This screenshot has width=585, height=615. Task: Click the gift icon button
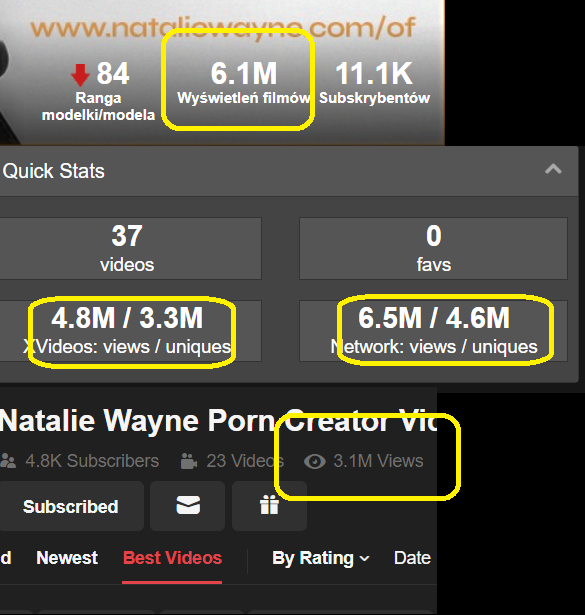[x=269, y=506]
